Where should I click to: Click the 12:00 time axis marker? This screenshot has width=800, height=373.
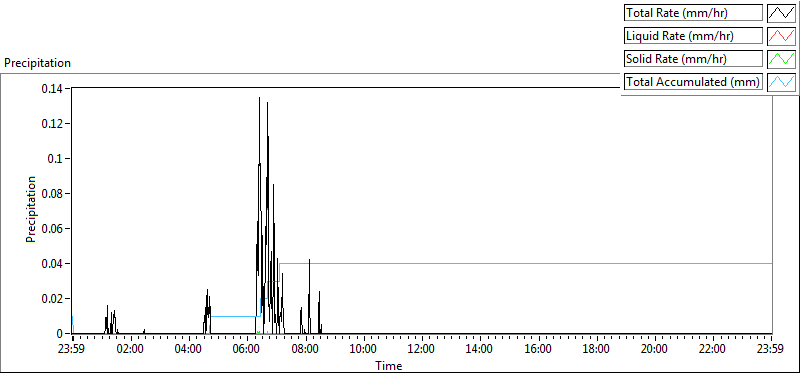coord(422,350)
